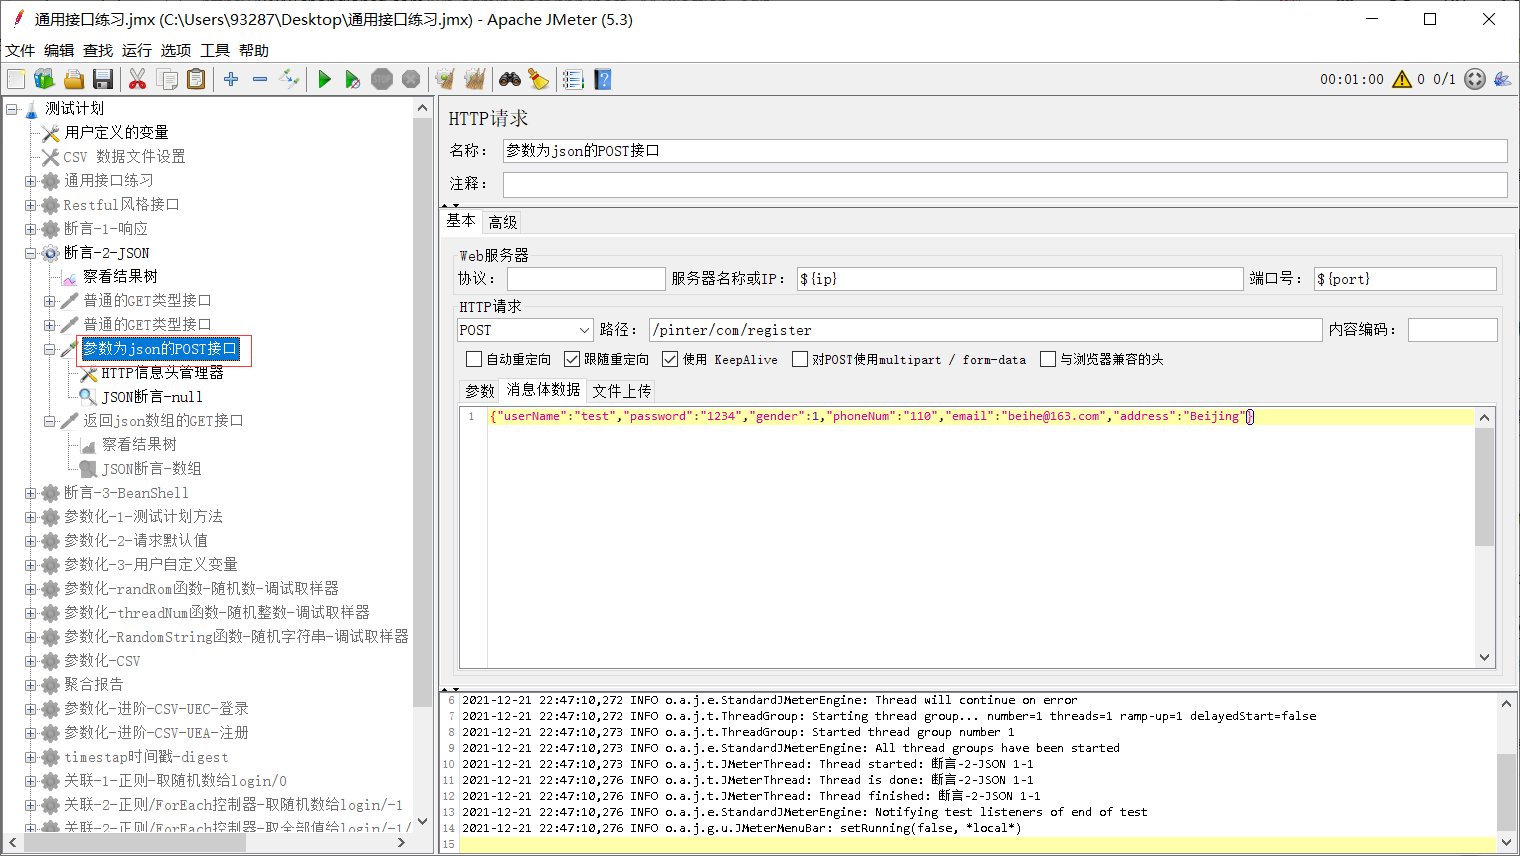Collapse the 返回json数组的GET接口 node
The image size is (1520, 856).
pyautogui.click(x=49, y=421)
